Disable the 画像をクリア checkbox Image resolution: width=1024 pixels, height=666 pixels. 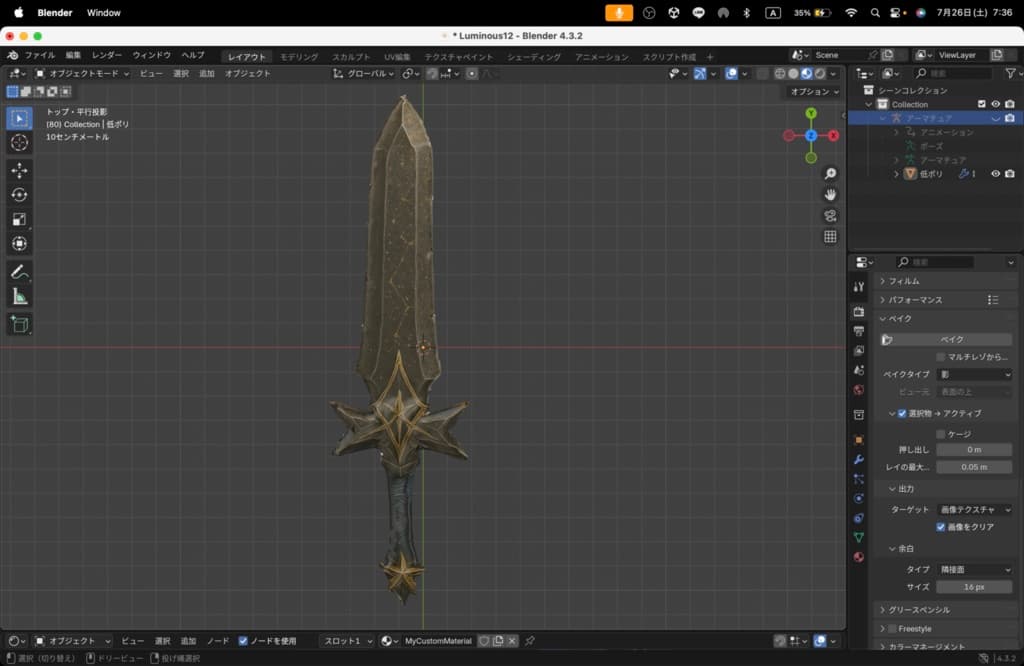941,527
